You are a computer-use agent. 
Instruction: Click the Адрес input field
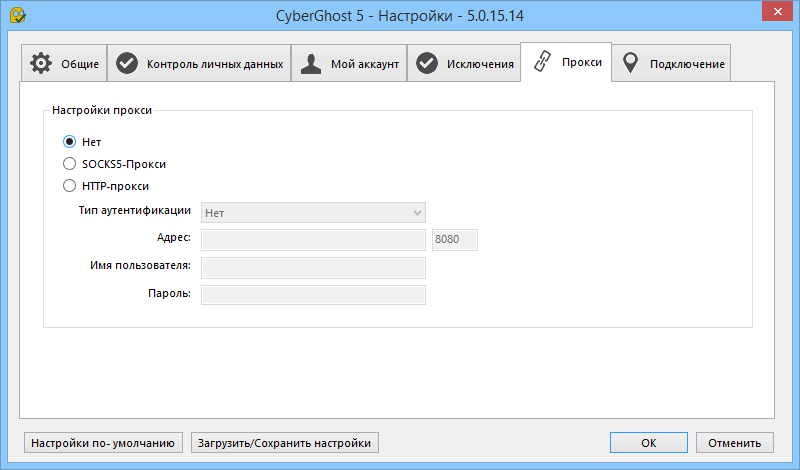pos(314,240)
